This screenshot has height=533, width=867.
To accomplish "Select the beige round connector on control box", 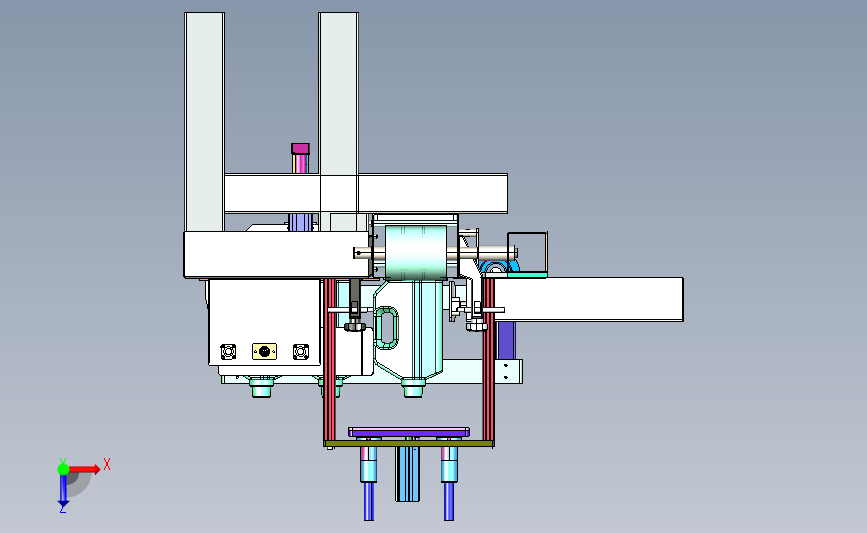I will click(x=264, y=351).
